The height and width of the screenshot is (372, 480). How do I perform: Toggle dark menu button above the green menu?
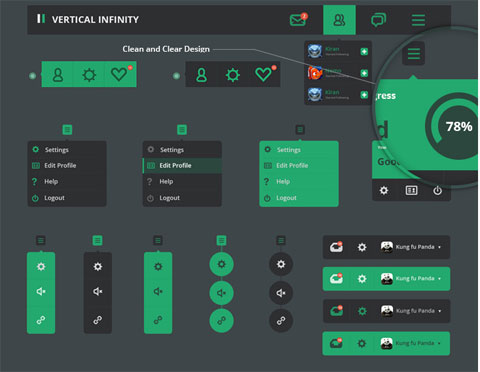(x=300, y=130)
